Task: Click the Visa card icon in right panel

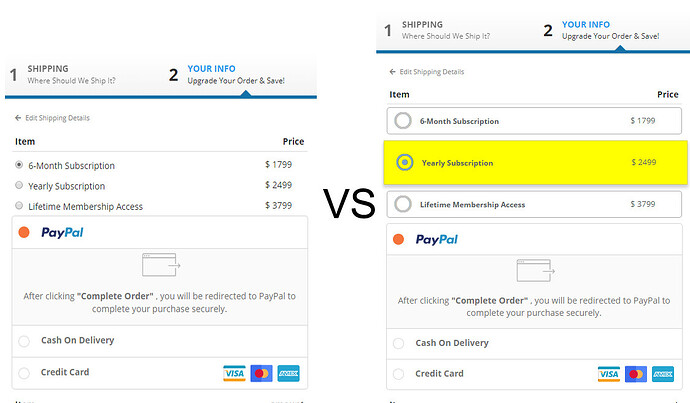Action: 608,374
